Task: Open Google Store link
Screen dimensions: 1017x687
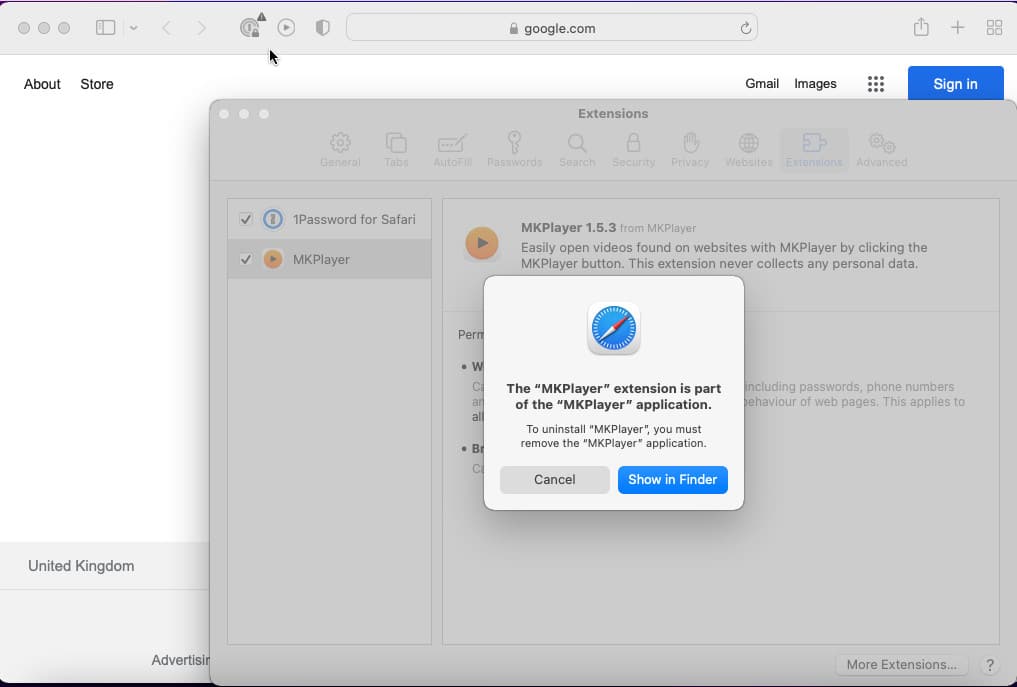Action: coord(97,84)
